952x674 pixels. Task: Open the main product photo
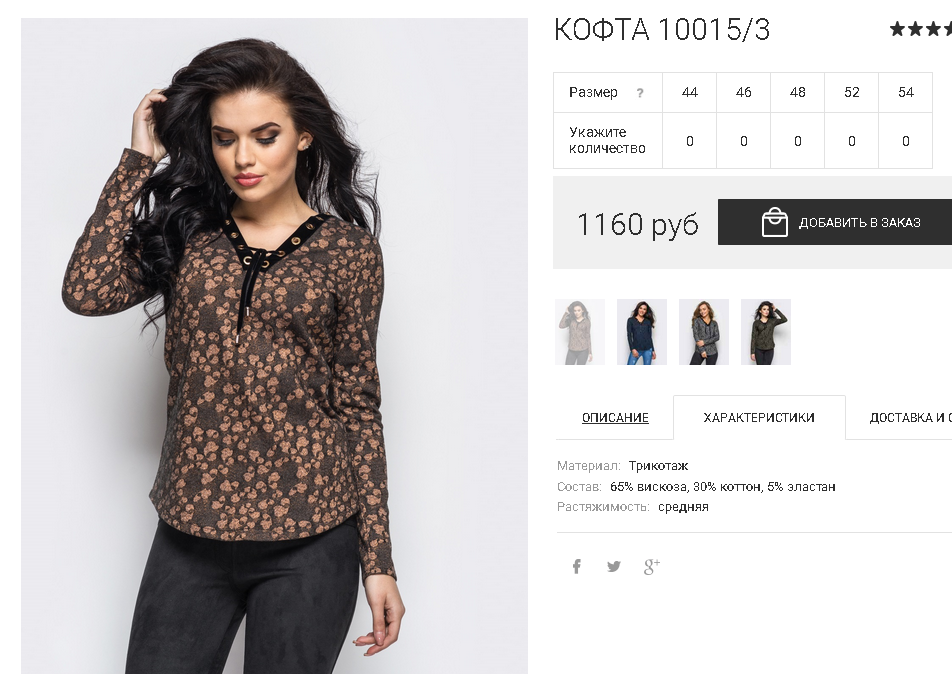(274, 346)
